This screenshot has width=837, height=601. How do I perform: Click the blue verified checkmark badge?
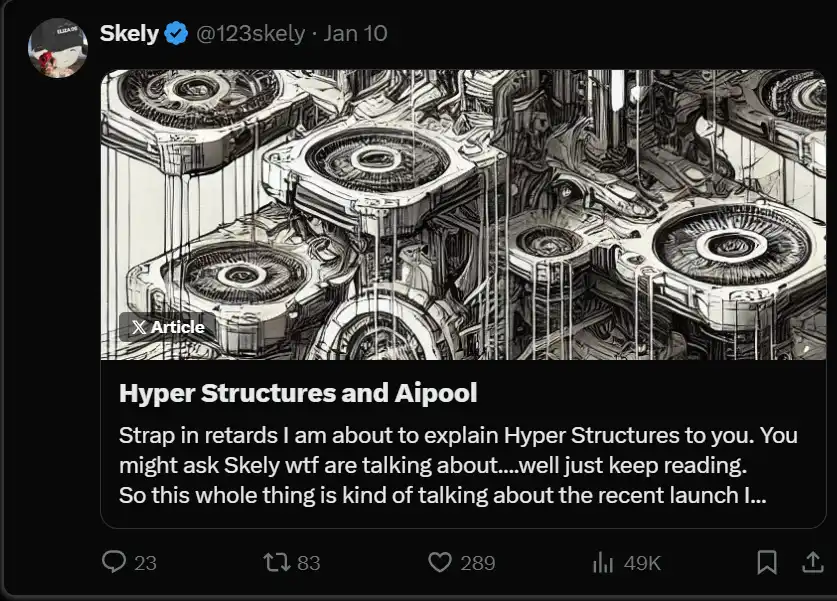coord(176,33)
